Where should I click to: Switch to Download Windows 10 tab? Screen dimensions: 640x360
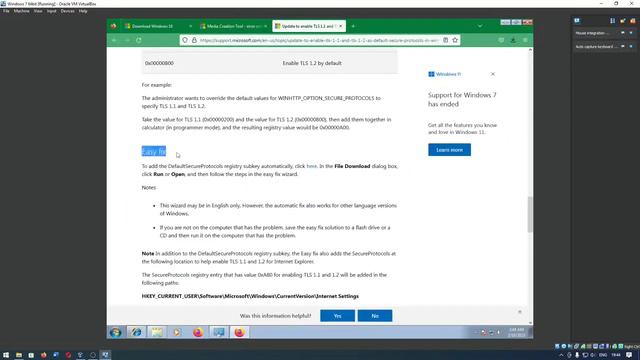point(158,26)
